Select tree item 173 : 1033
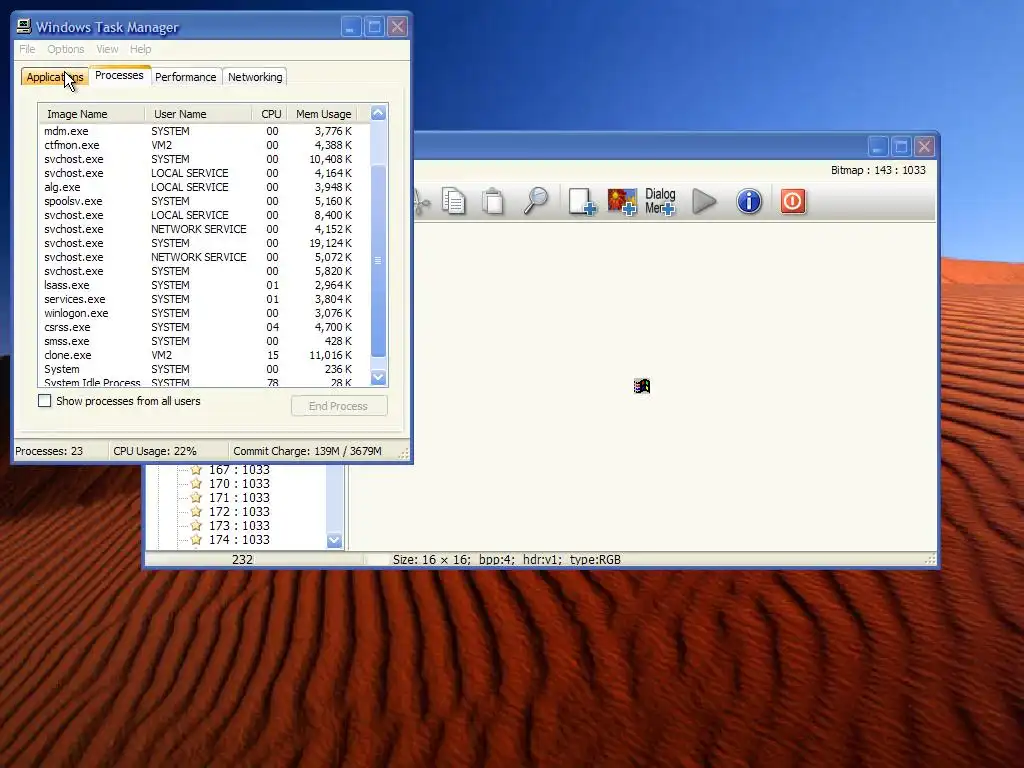This screenshot has width=1024, height=768. click(239, 526)
